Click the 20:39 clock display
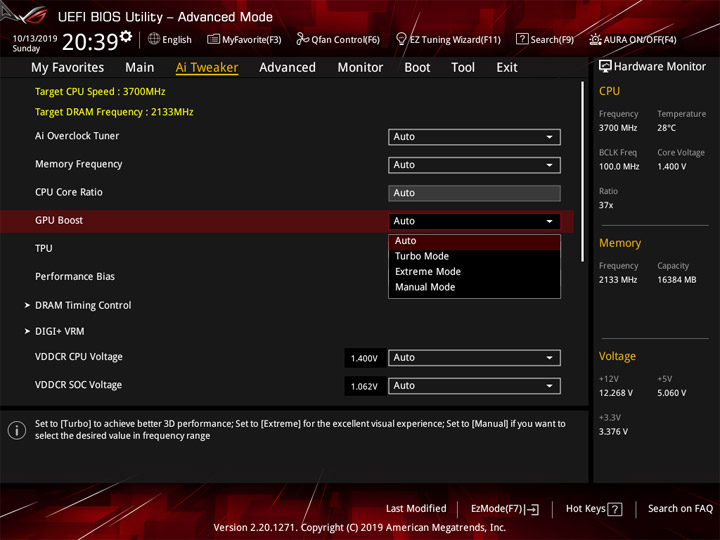The width and height of the screenshot is (720, 540). point(90,42)
